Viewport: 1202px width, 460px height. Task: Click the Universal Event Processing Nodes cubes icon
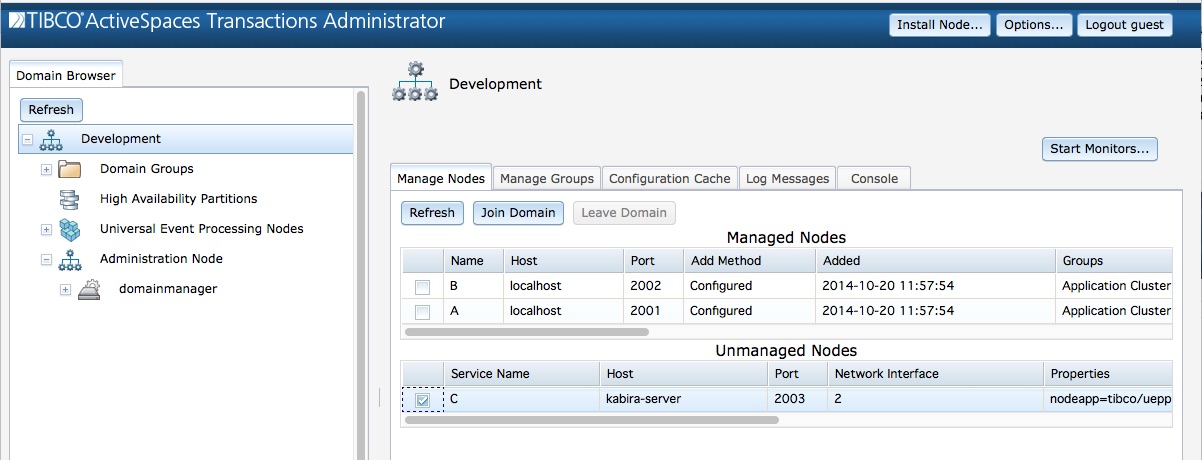point(69,229)
